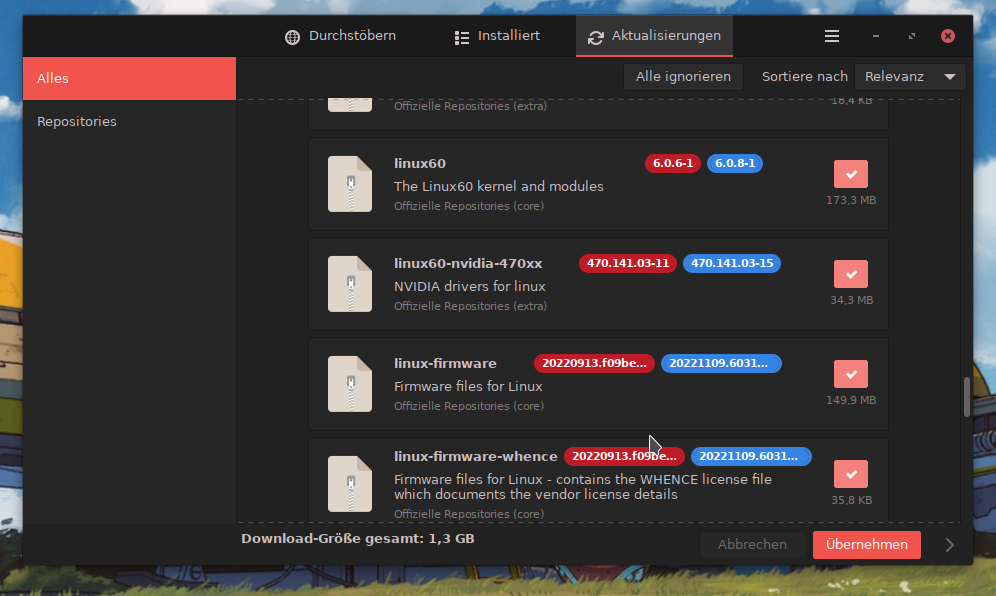Image resolution: width=996 pixels, height=596 pixels.
Task: Click the linux-firmware package archive icon
Action: pyautogui.click(x=349, y=384)
